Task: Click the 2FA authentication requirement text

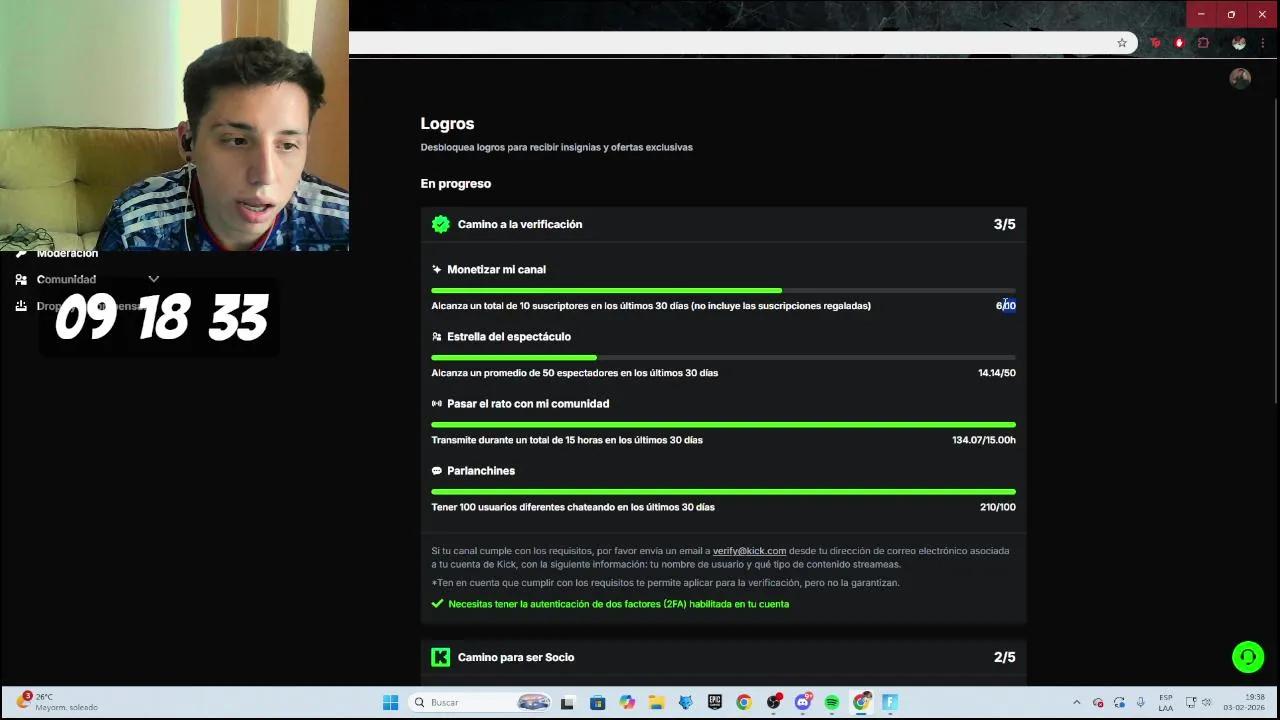Action: [618, 604]
